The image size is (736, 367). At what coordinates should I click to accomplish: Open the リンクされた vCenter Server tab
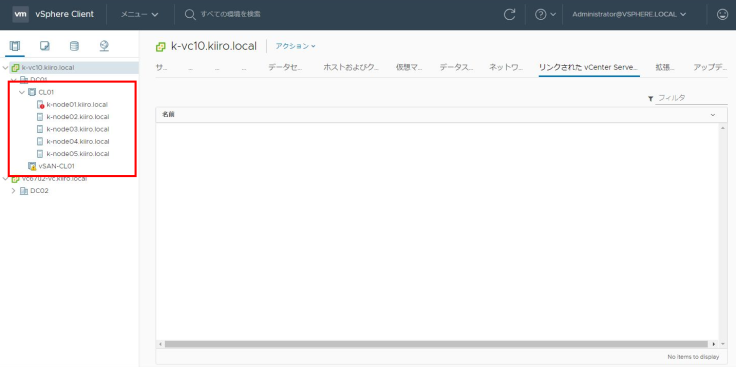coord(589,68)
